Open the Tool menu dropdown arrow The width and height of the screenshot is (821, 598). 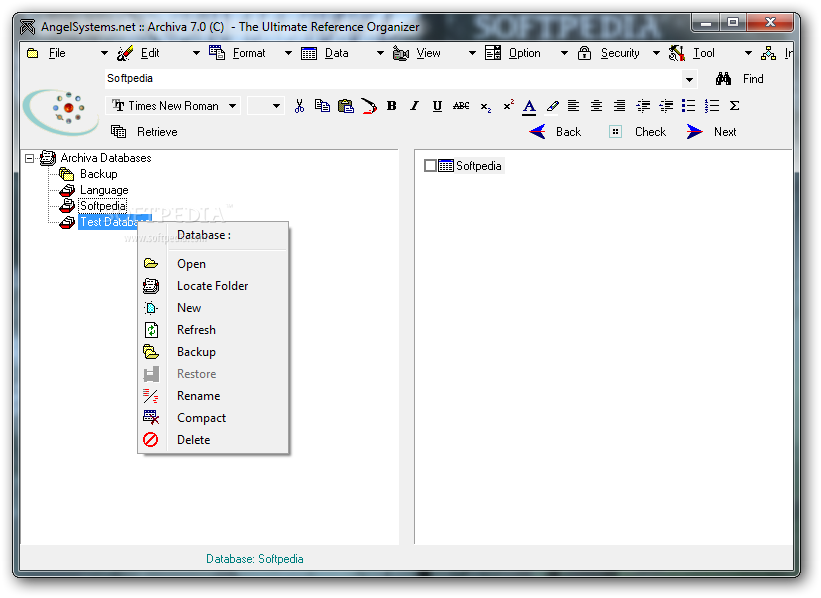tap(748, 53)
